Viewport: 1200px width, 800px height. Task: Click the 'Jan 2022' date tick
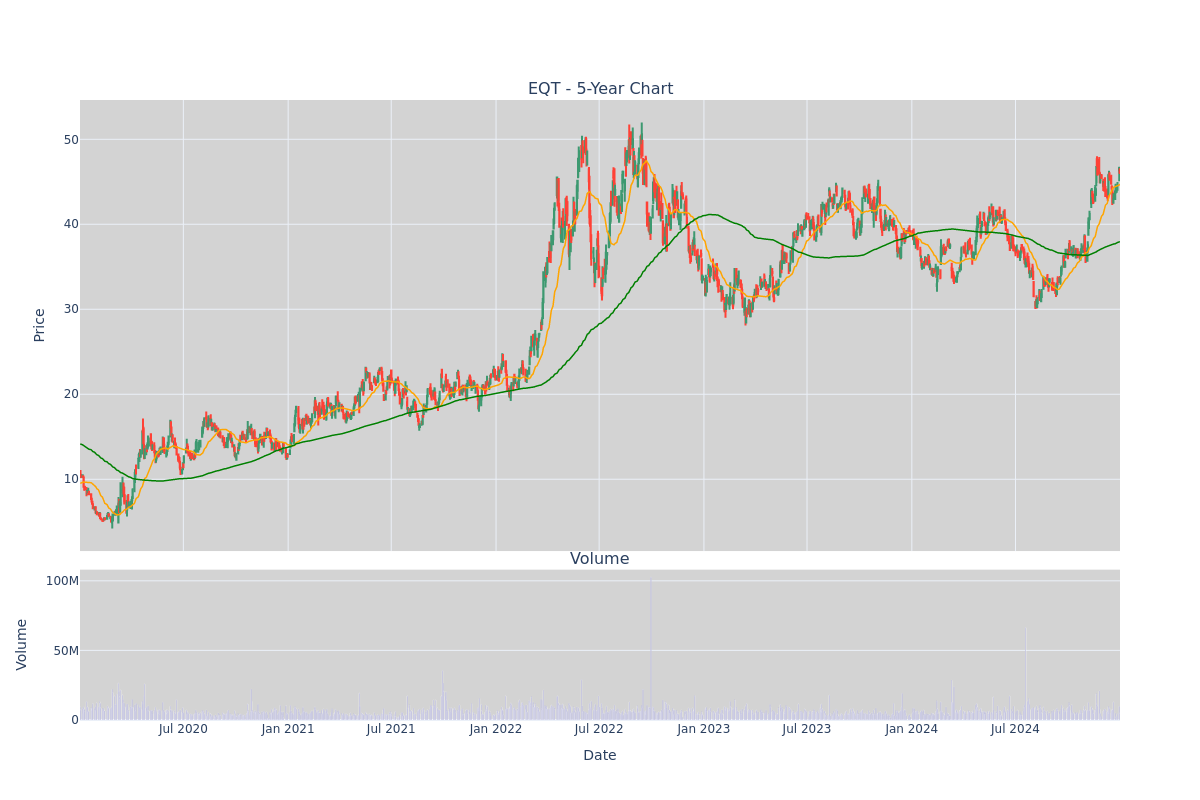[x=496, y=729]
